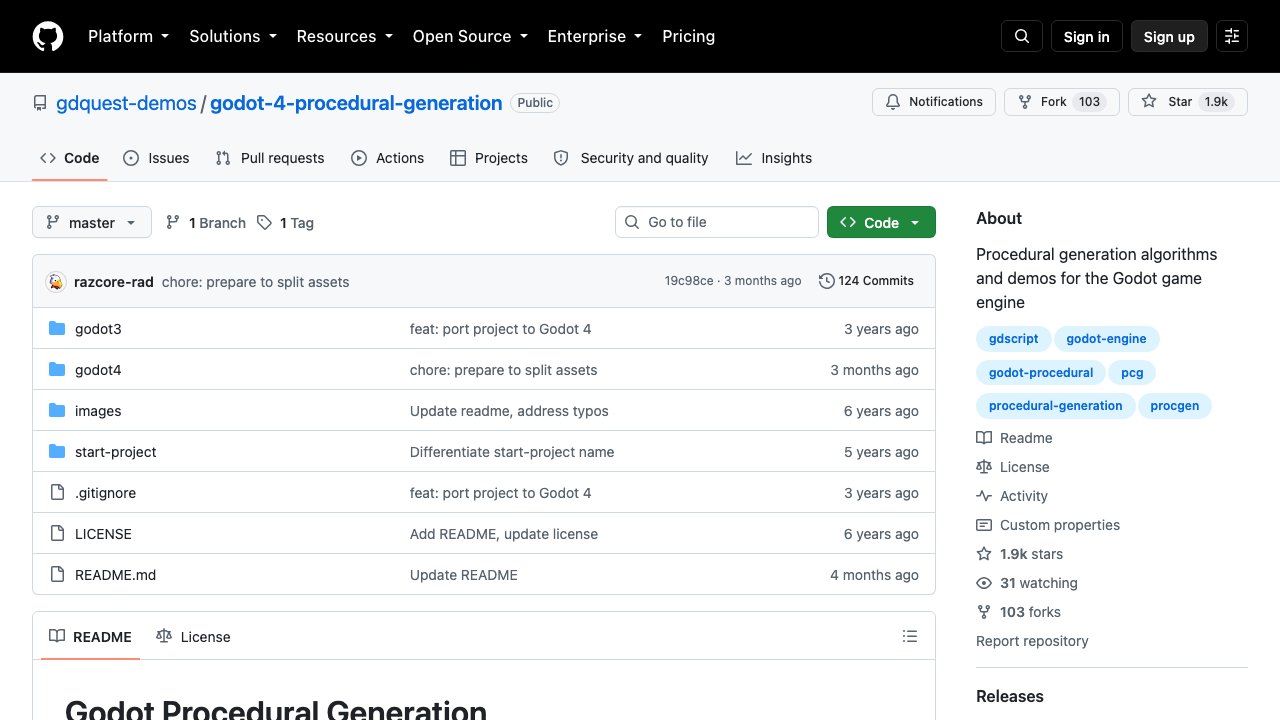Click the repository icon before gdquest-demos

(40, 103)
